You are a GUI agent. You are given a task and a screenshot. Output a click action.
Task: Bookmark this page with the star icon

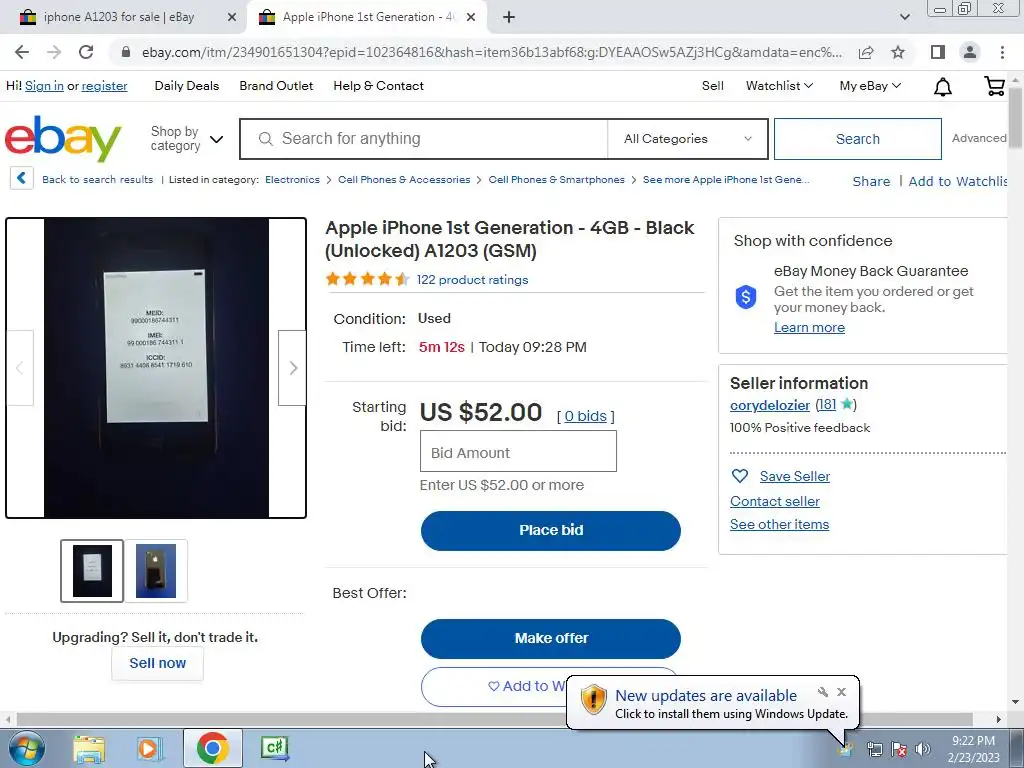click(898, 52)
